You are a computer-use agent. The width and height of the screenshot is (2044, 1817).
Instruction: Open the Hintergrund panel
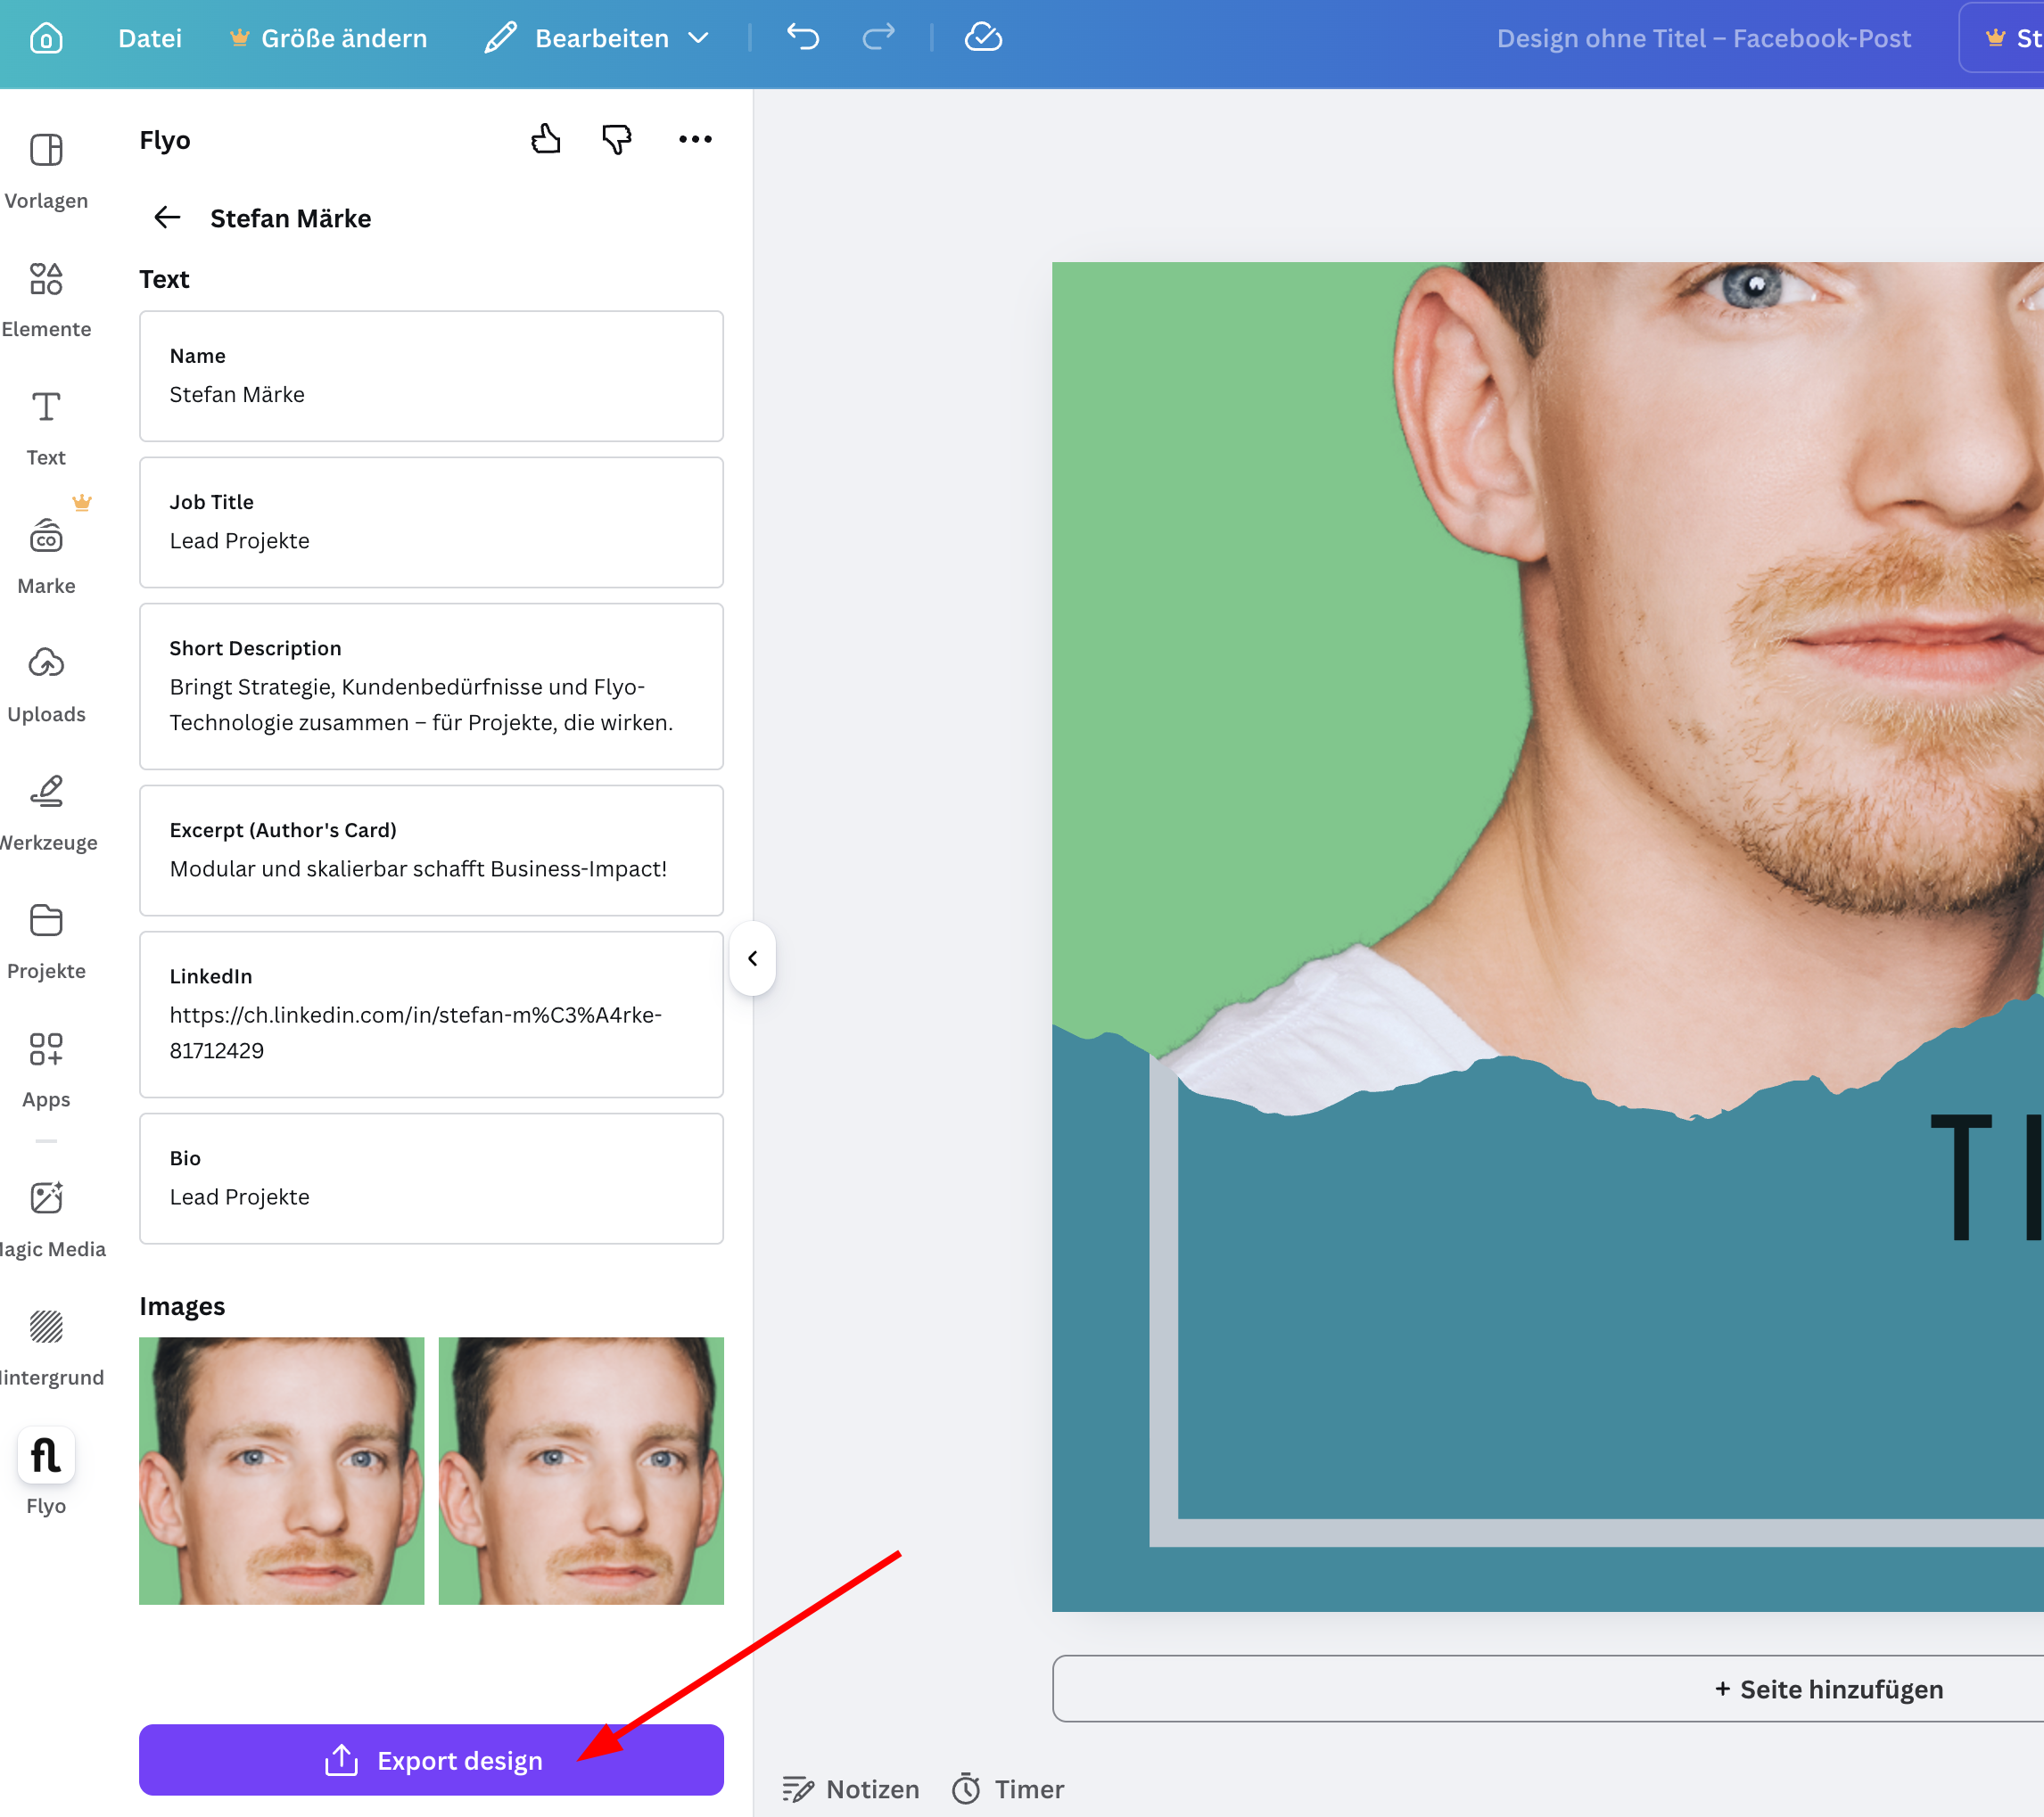(46, 1338)
